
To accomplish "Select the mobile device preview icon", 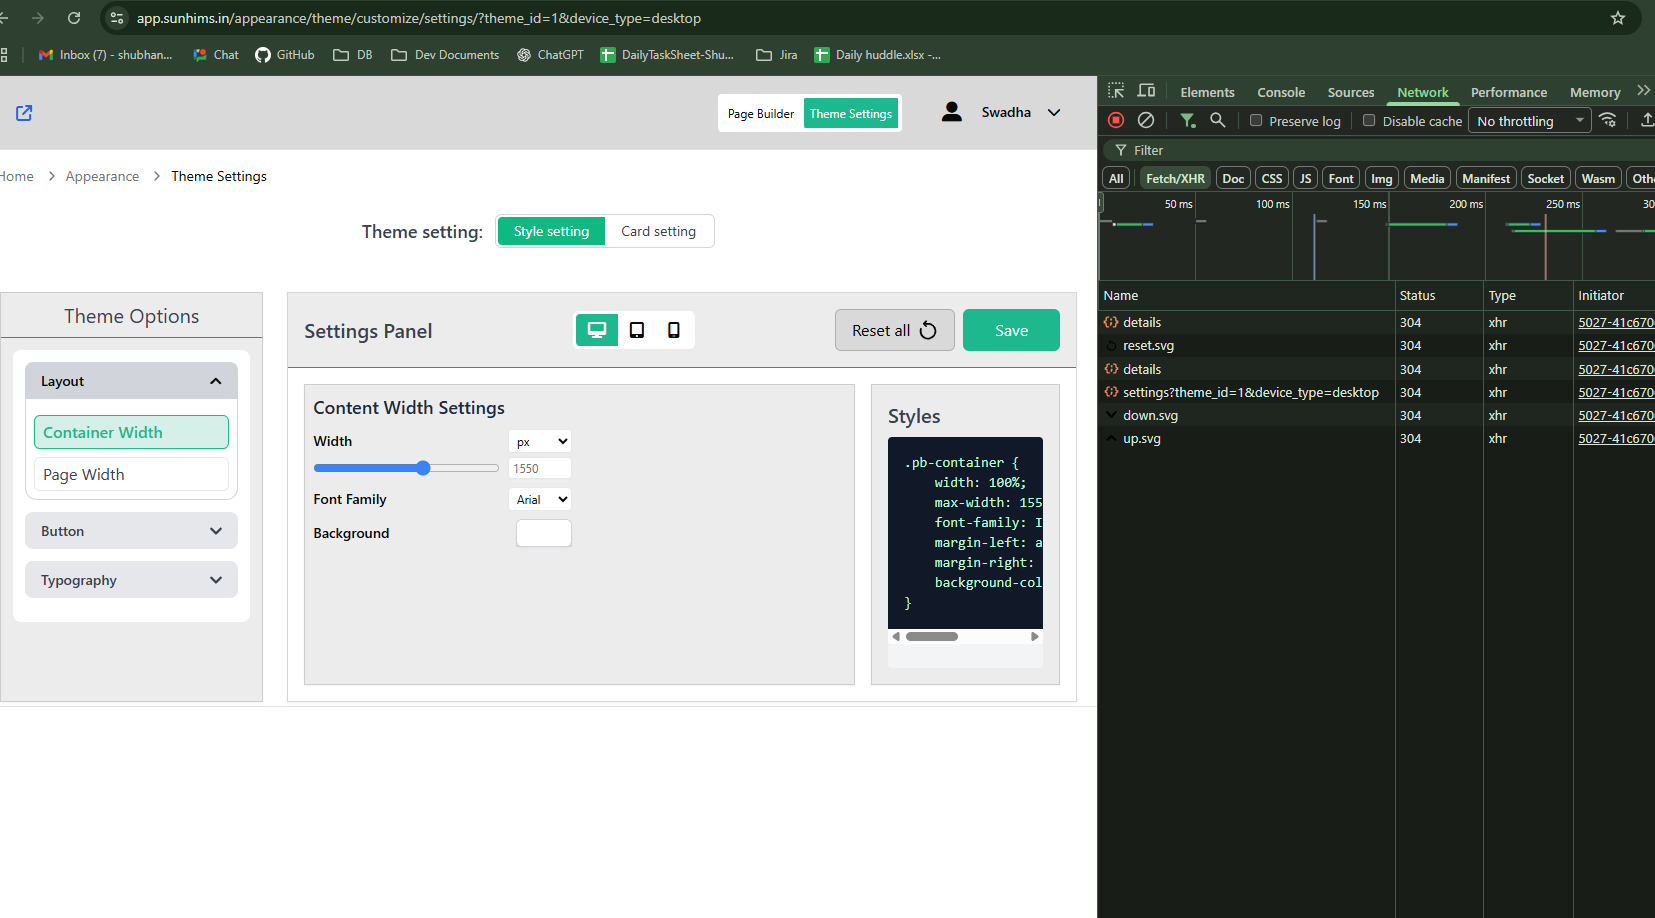I will pyautogui.click(x=674, y=330).
